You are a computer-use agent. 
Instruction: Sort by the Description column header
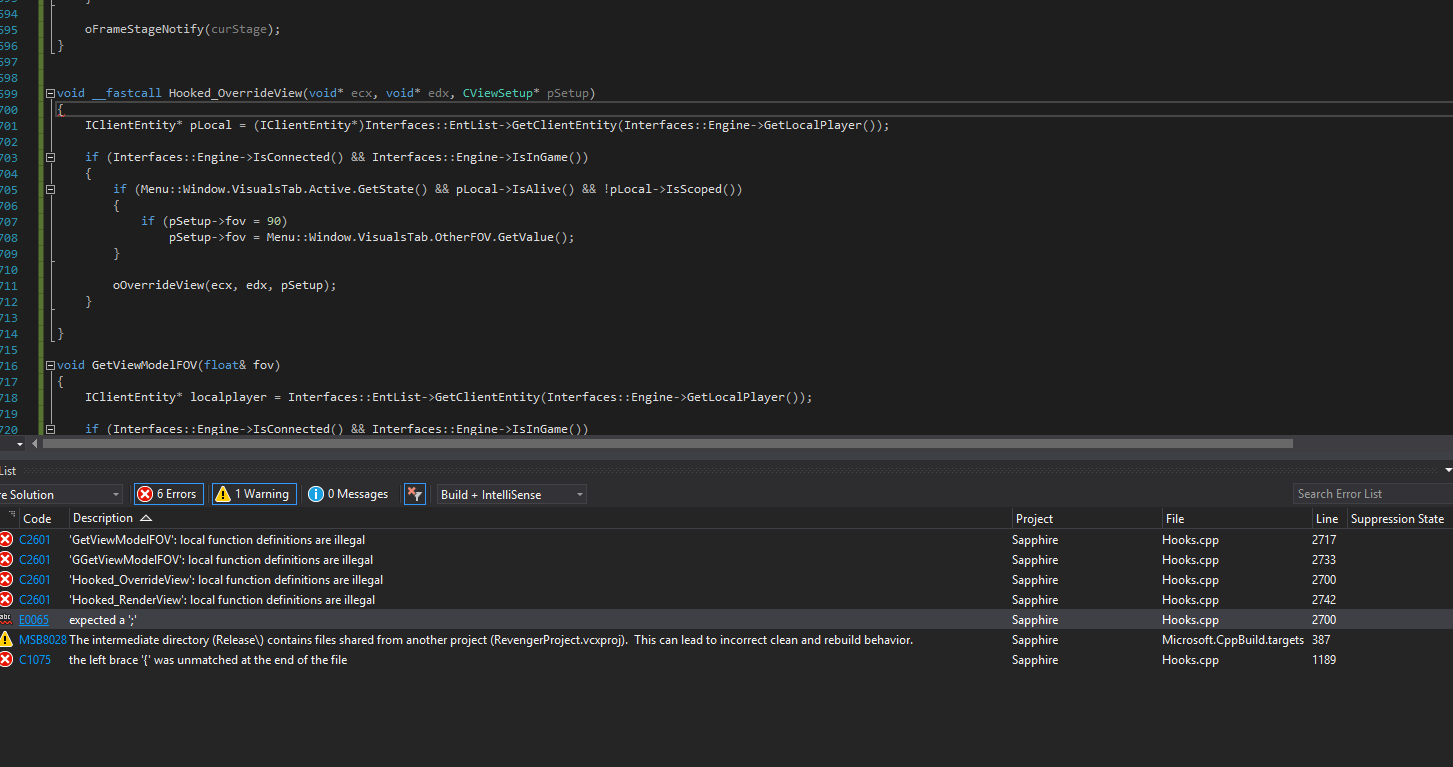[103, 518]
